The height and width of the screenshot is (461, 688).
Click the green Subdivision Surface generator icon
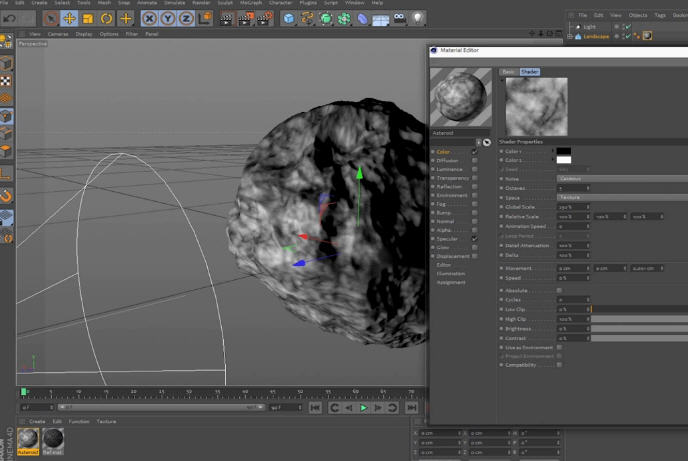click(326, 18)
